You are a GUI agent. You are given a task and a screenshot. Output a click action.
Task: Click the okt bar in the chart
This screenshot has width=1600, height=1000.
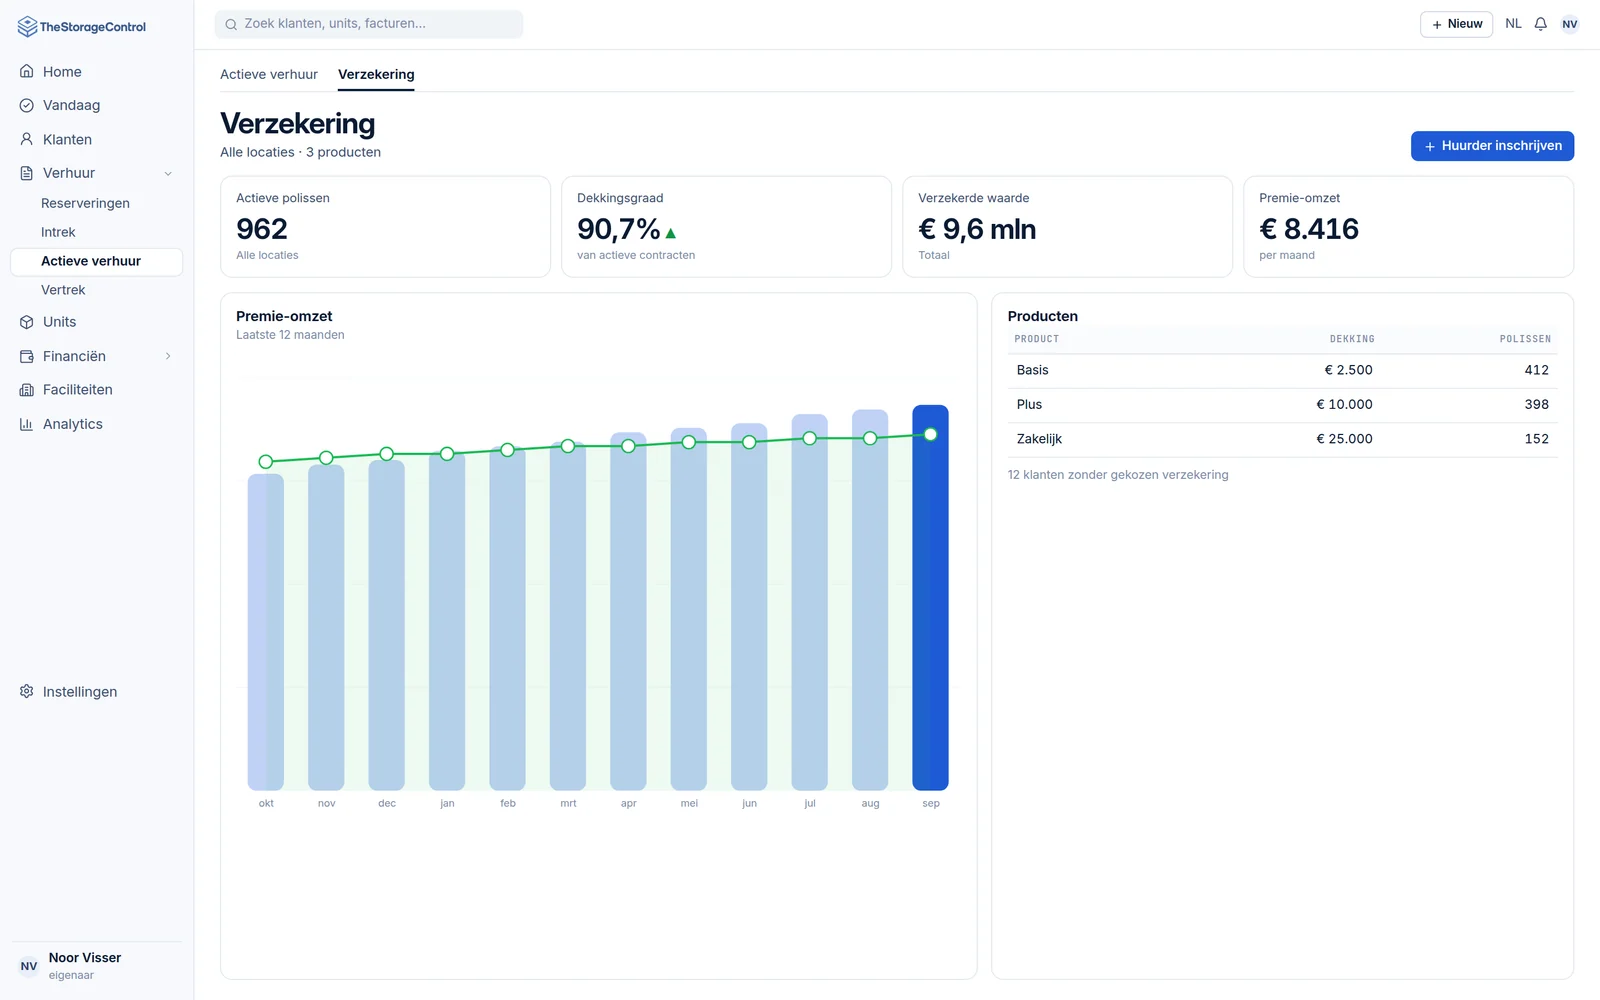click(x=266, y=632)
